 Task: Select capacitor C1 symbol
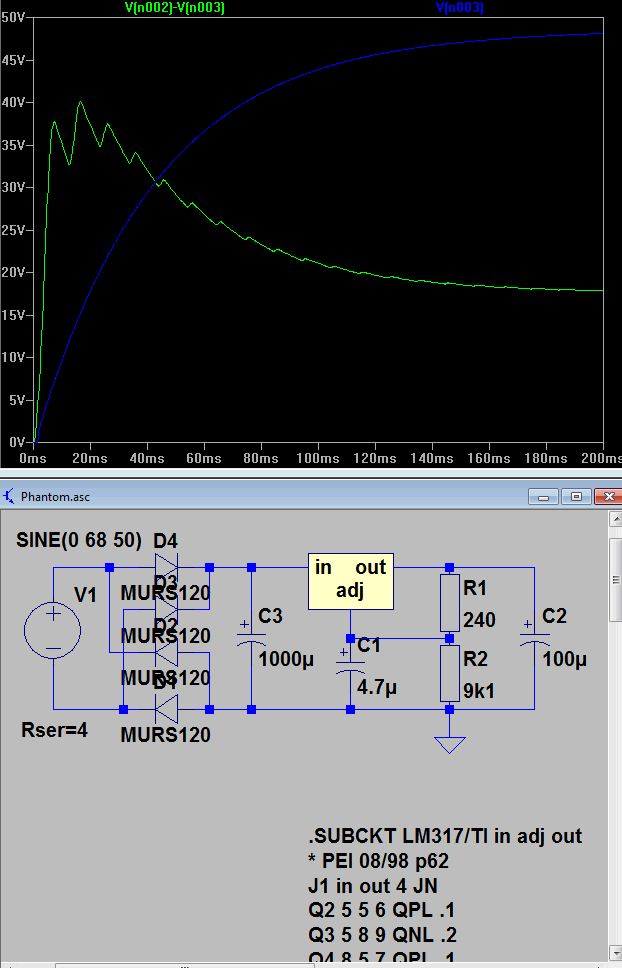click(x=350, y=661)
